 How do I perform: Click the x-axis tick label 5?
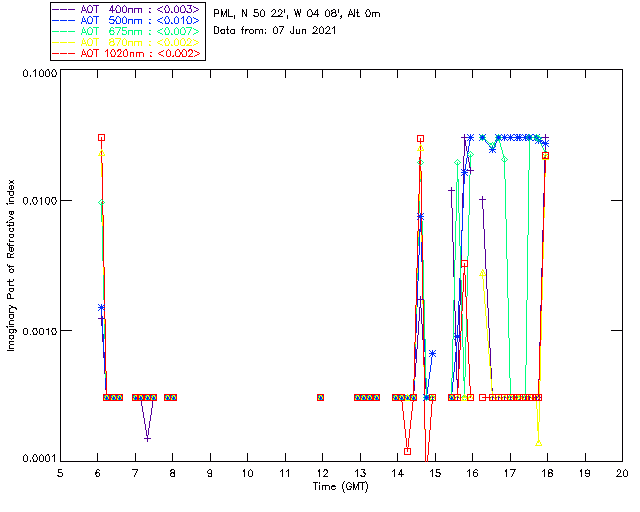(x=60, y=473)
